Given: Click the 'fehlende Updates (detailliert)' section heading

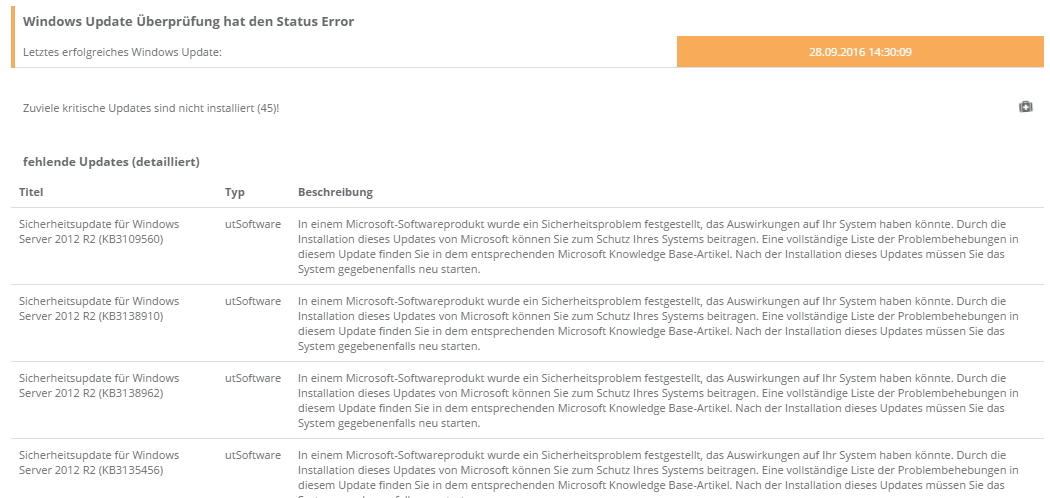Looking at the screenshot, I should 111,161.
